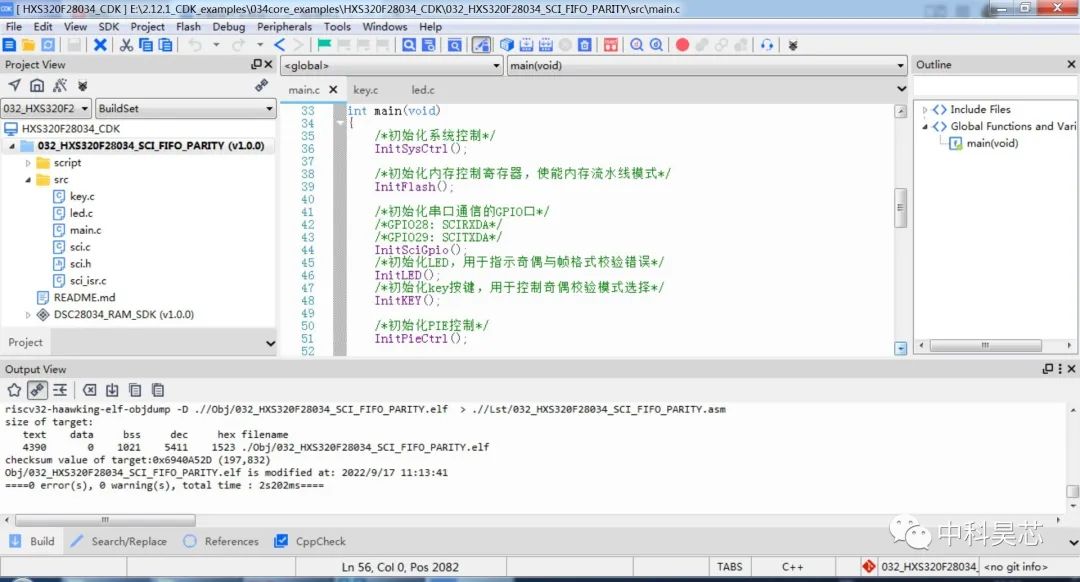Select the Build output tab

[32, 541]
